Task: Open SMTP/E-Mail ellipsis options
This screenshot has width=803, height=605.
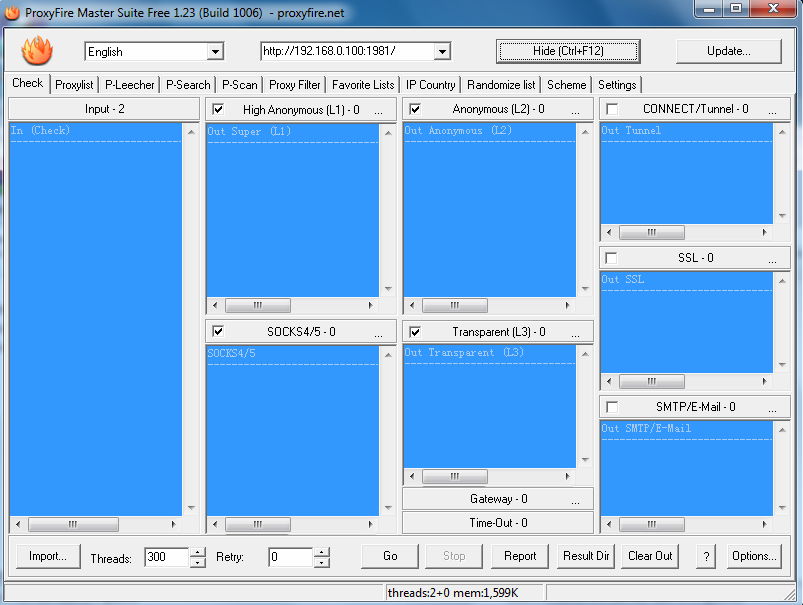Action: [772, 408]
